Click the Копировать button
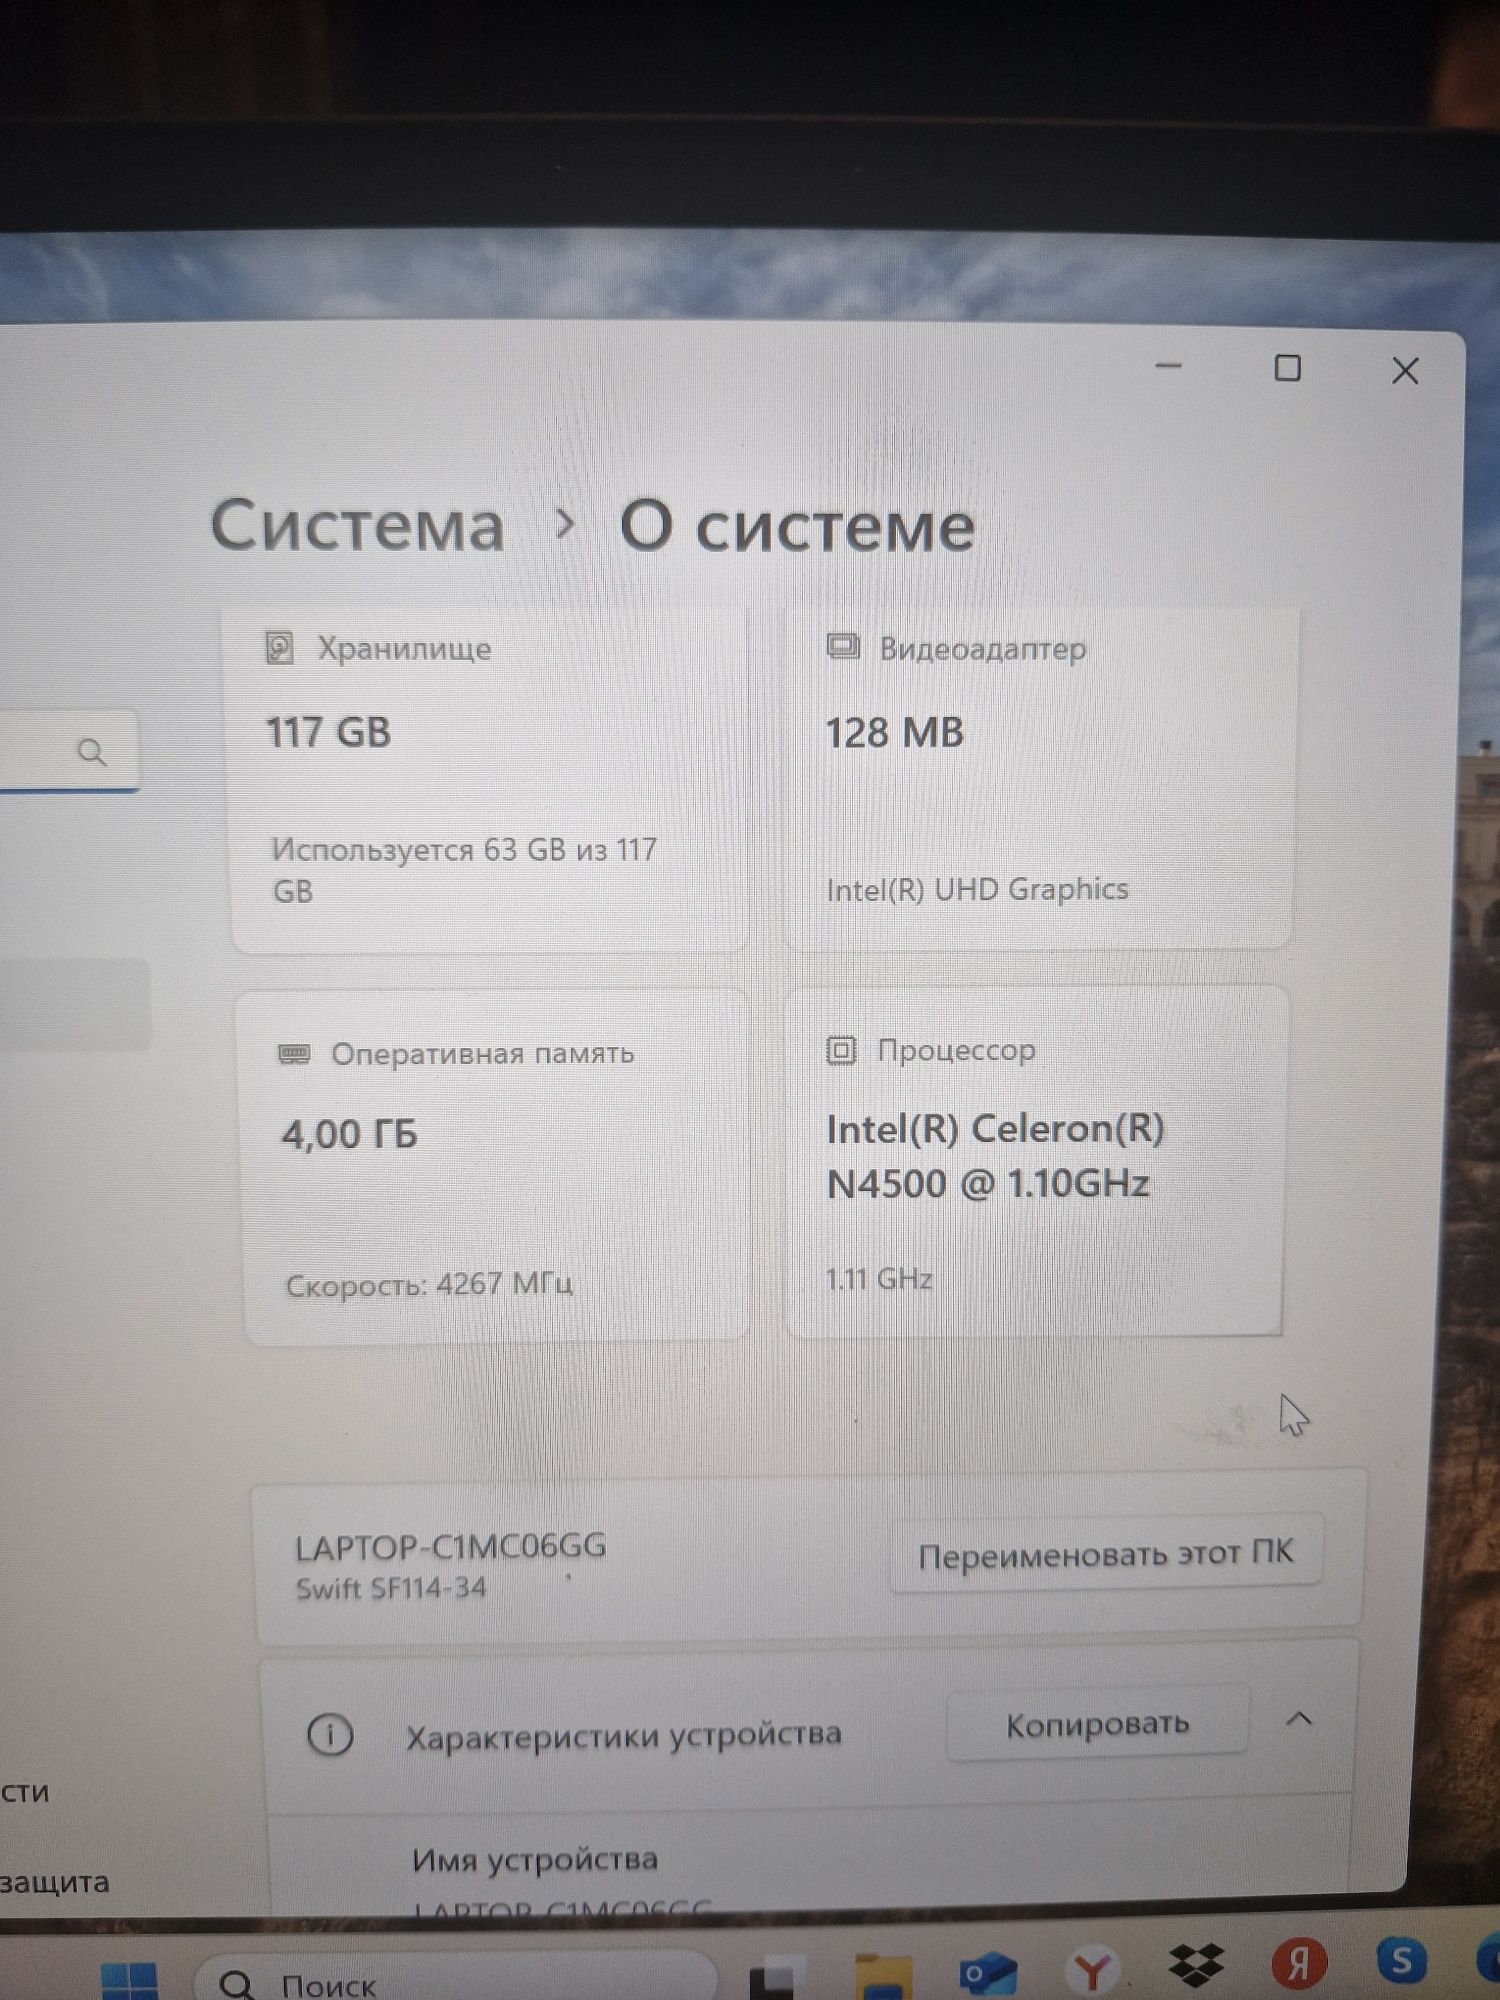 pyautogui.click(x=1097, y=1724)
